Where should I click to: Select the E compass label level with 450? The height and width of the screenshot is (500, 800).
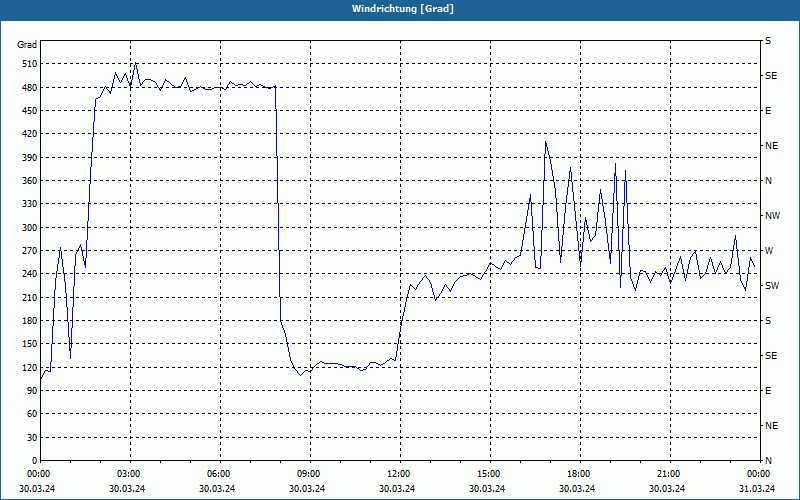(768, 111)
